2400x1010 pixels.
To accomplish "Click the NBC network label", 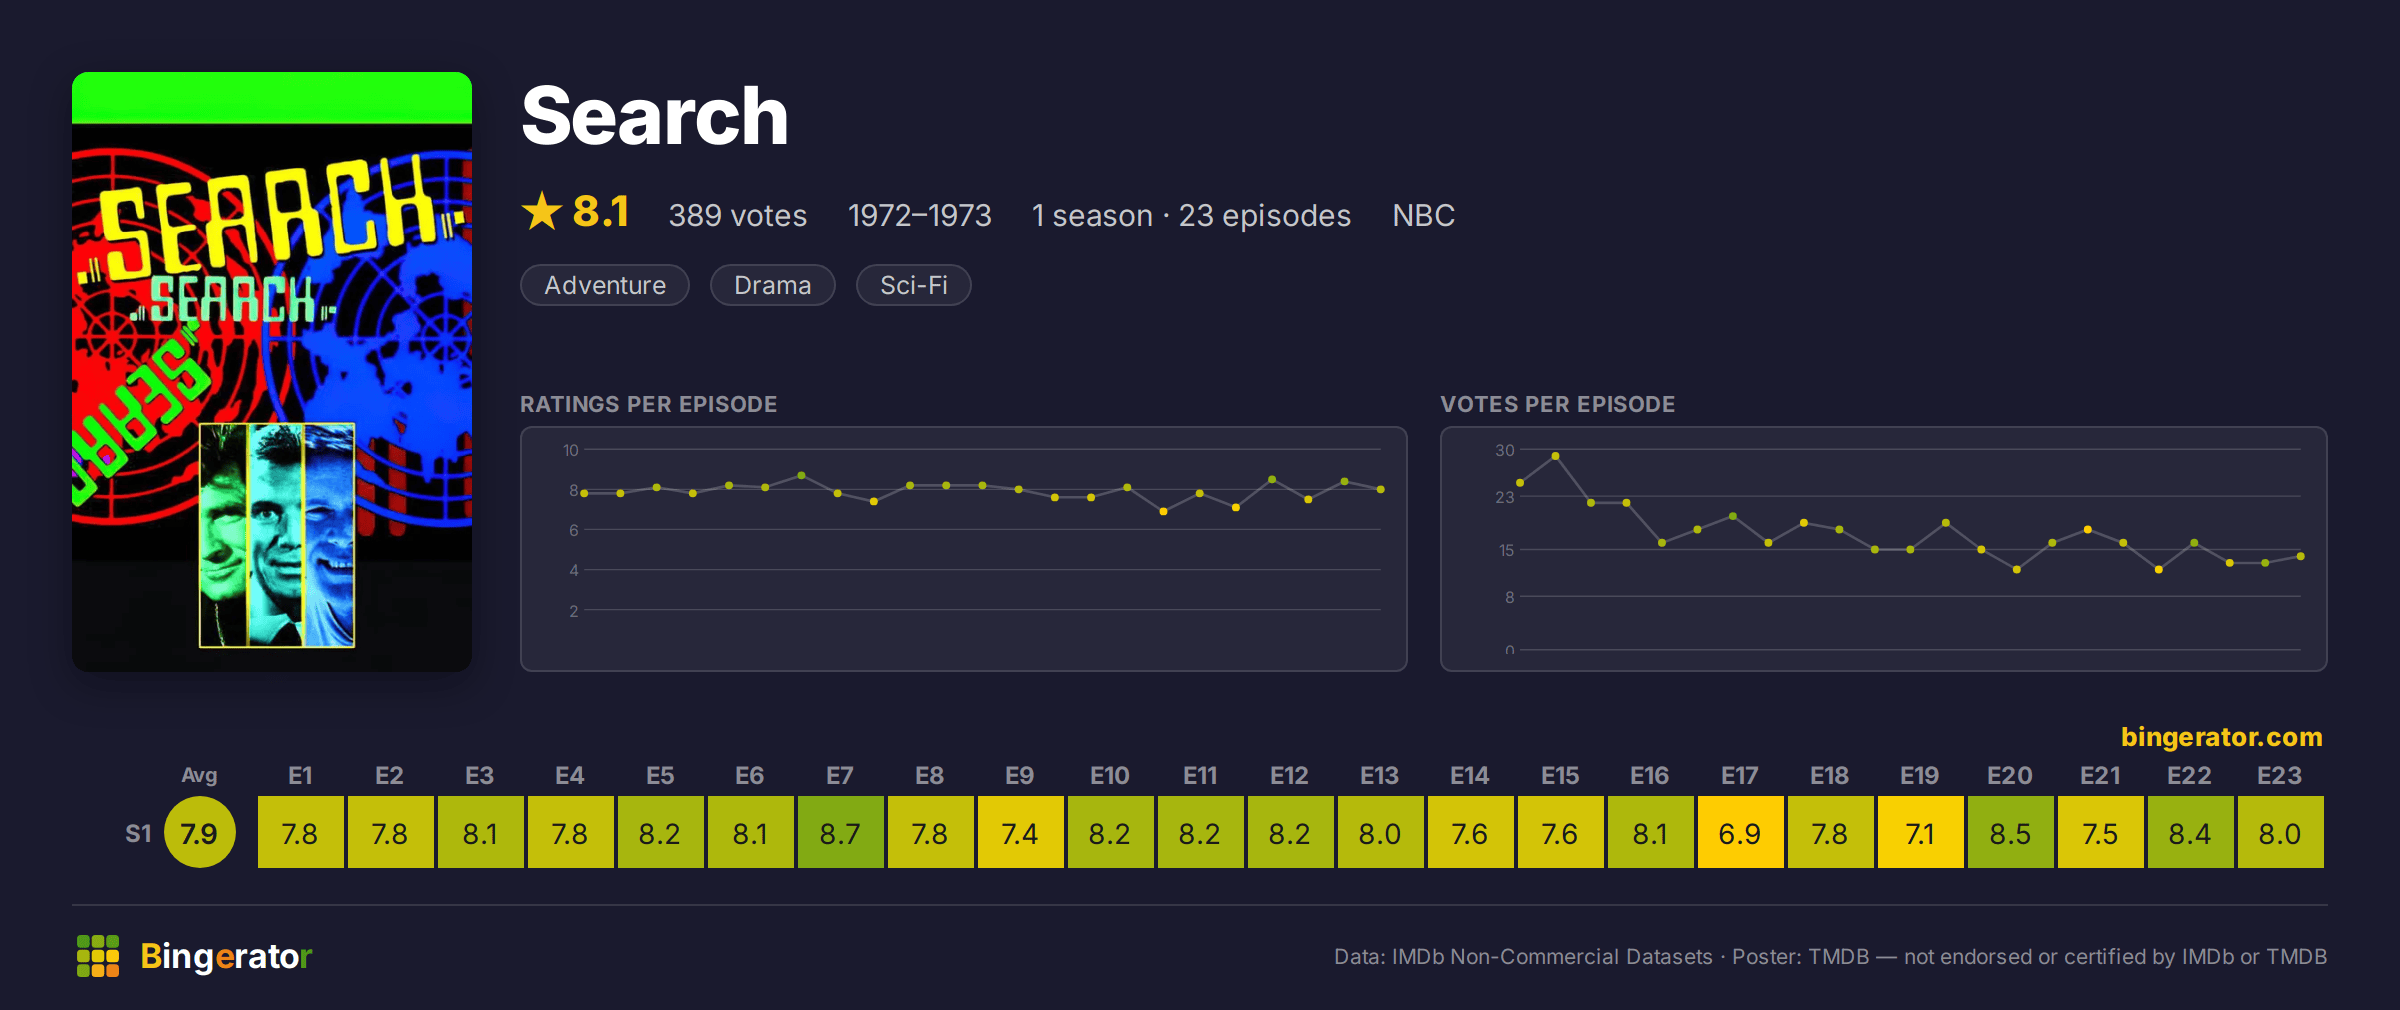I will (1423, 215).
